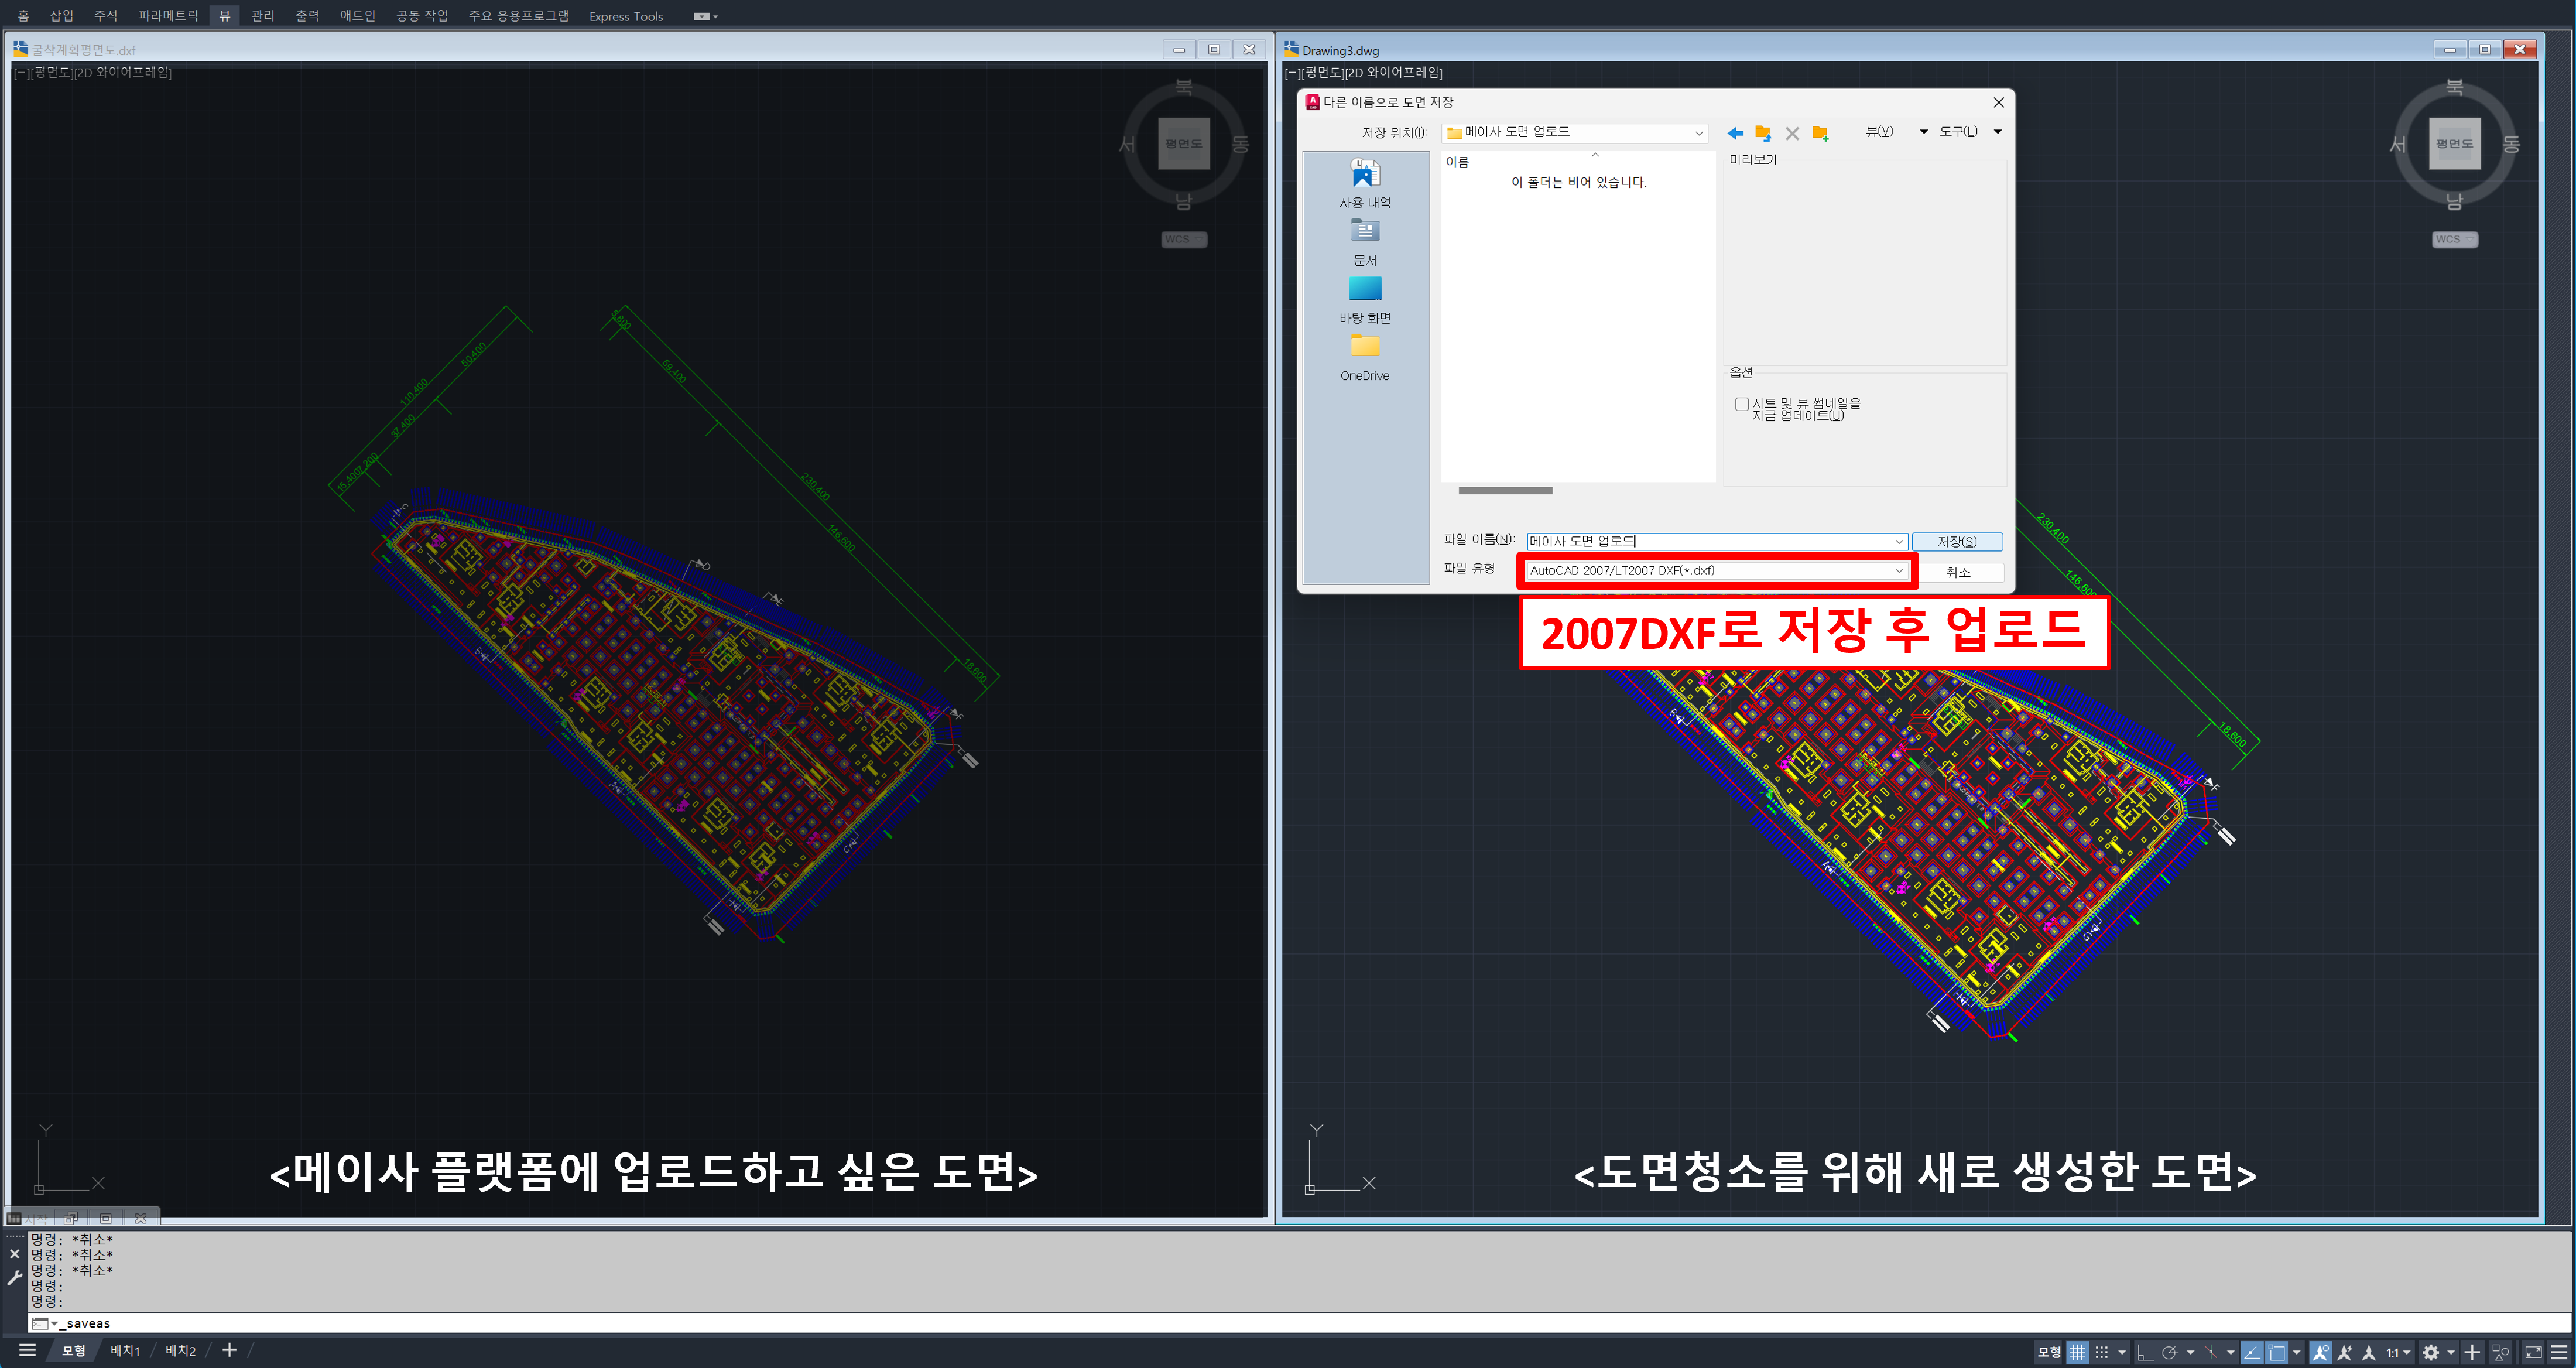The height and width of the screenshot is (1368, 2576).
Task: Expand snap mode settings arrow in status bar
Action: pos(2122,1353)
